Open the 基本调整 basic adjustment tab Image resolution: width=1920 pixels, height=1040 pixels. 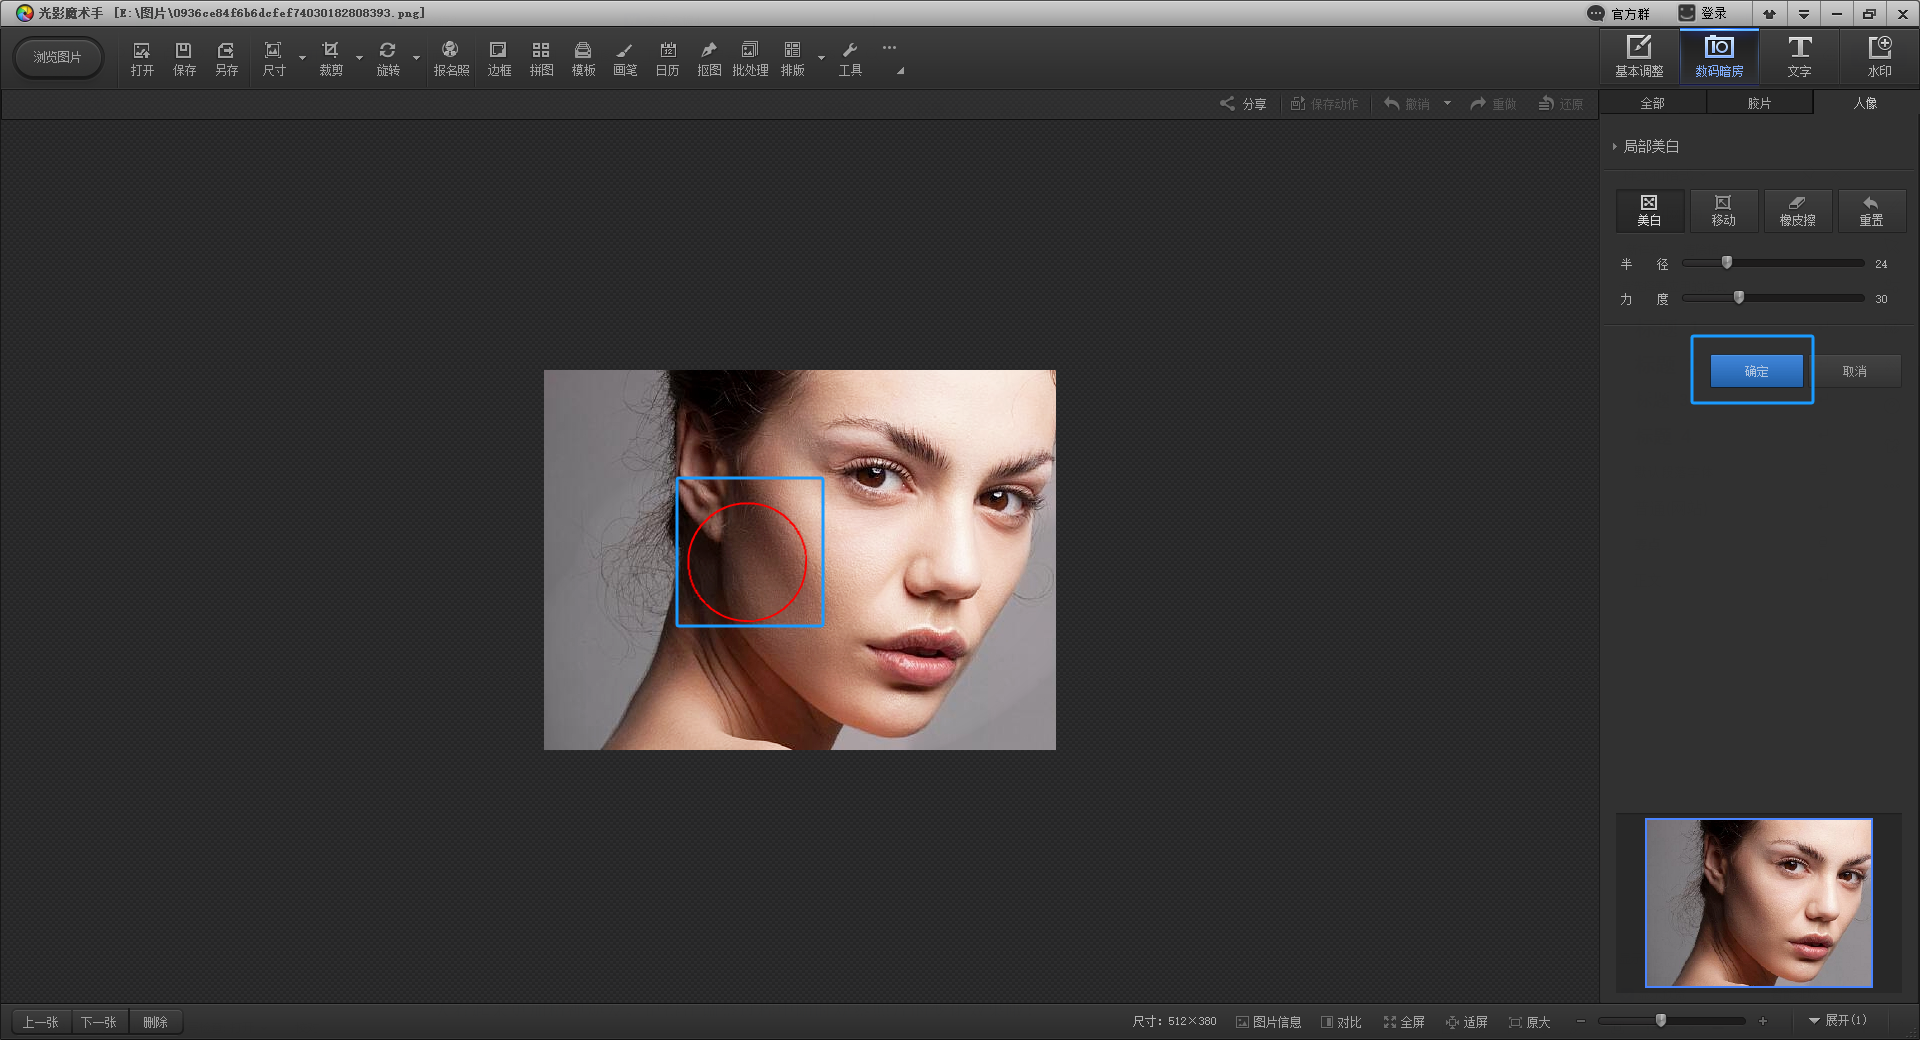pos(1639,57)
